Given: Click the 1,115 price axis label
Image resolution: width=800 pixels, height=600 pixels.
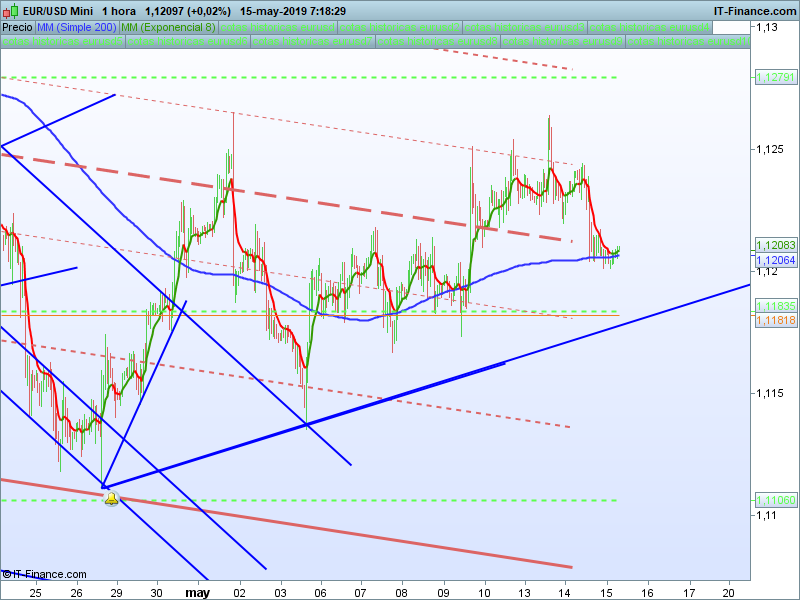Looking at the screenshot, I should pos(770,393).
